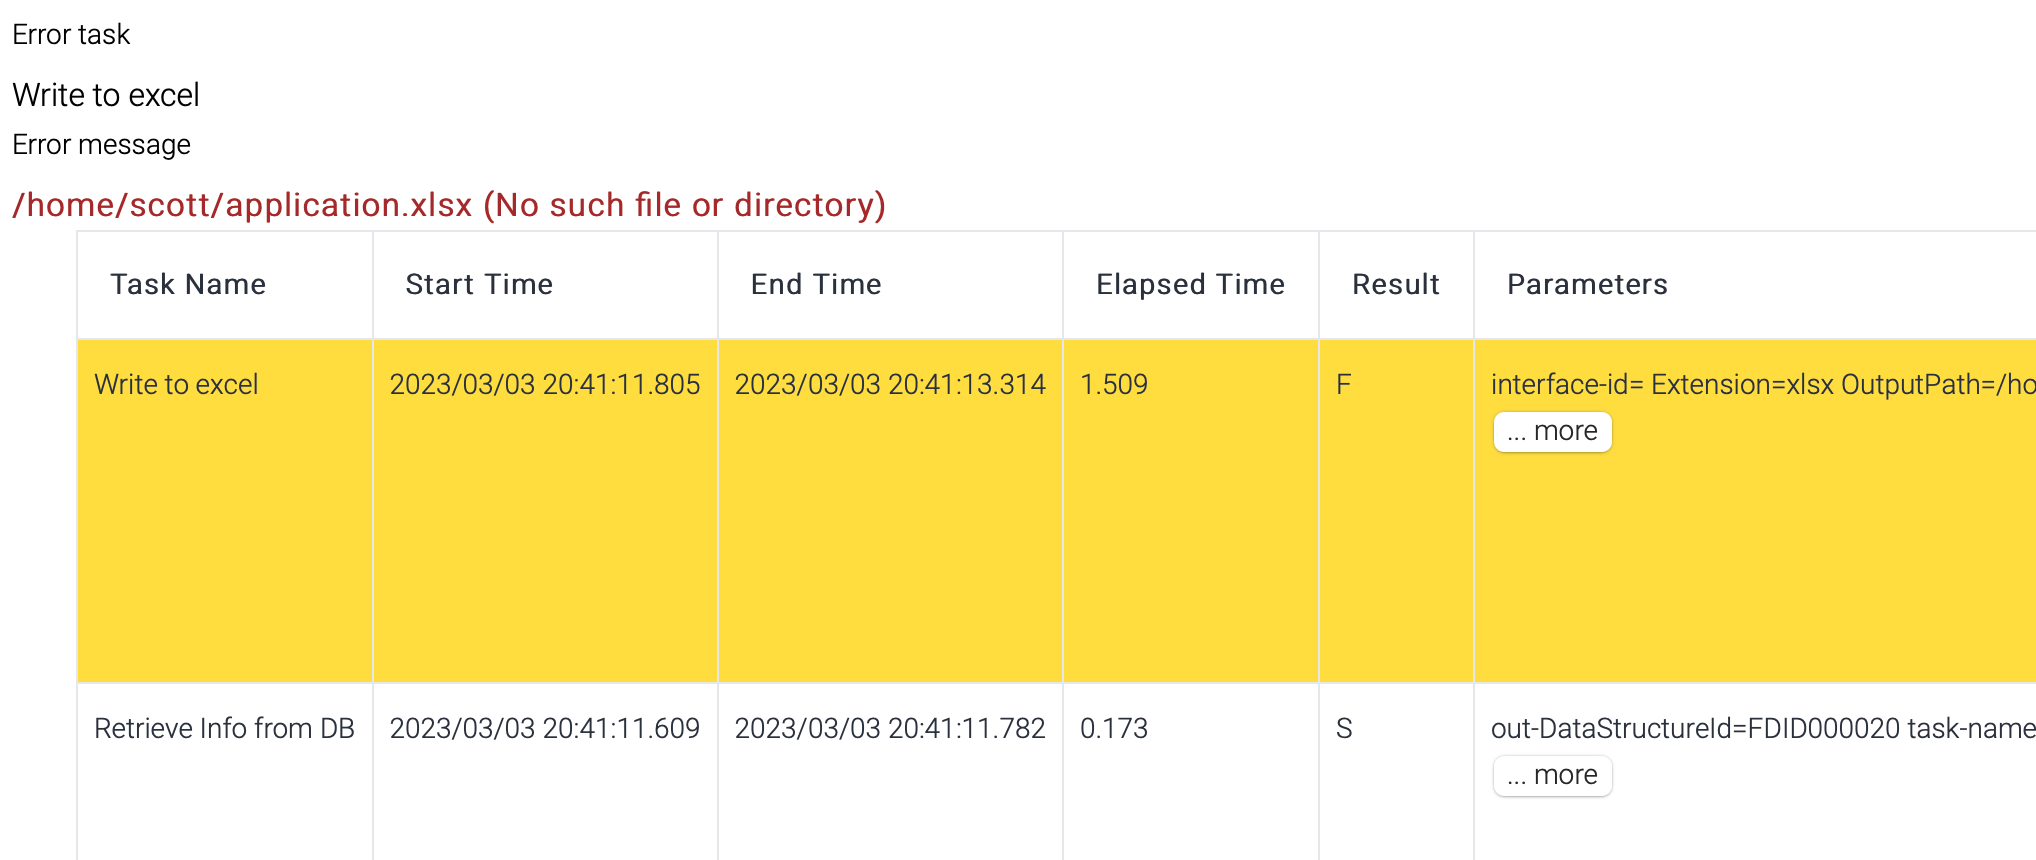Viewport: 2036px width, 860px height.
Task: Select the End Time column header
Action: click(x=816, y=285)
